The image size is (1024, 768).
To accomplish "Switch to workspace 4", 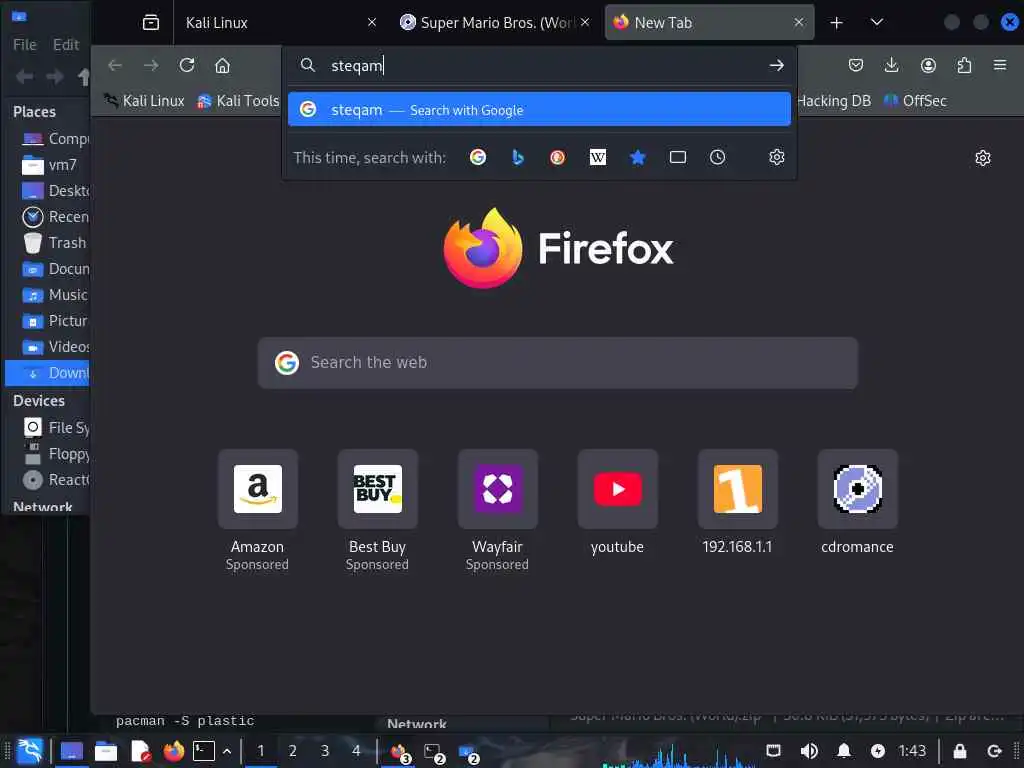I will [356, 751].
